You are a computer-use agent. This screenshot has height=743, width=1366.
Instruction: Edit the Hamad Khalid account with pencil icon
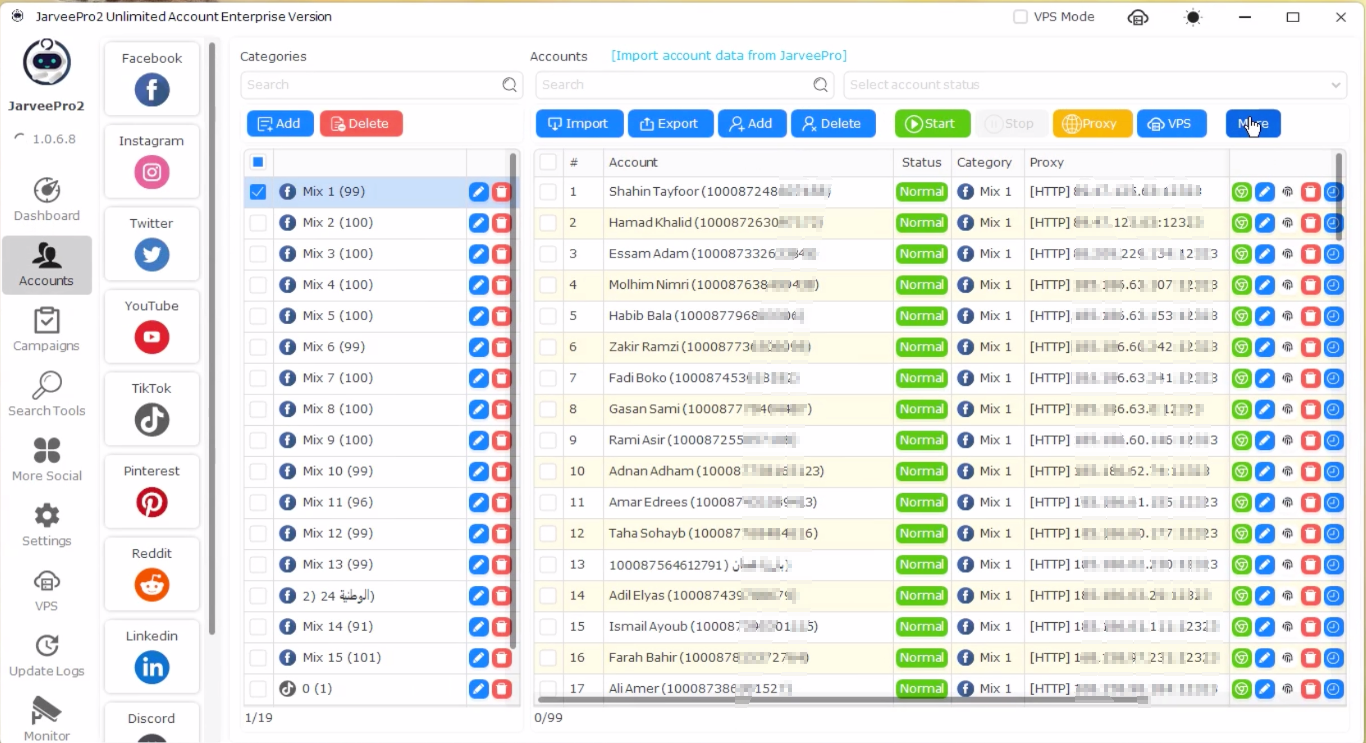(1265, 223)
